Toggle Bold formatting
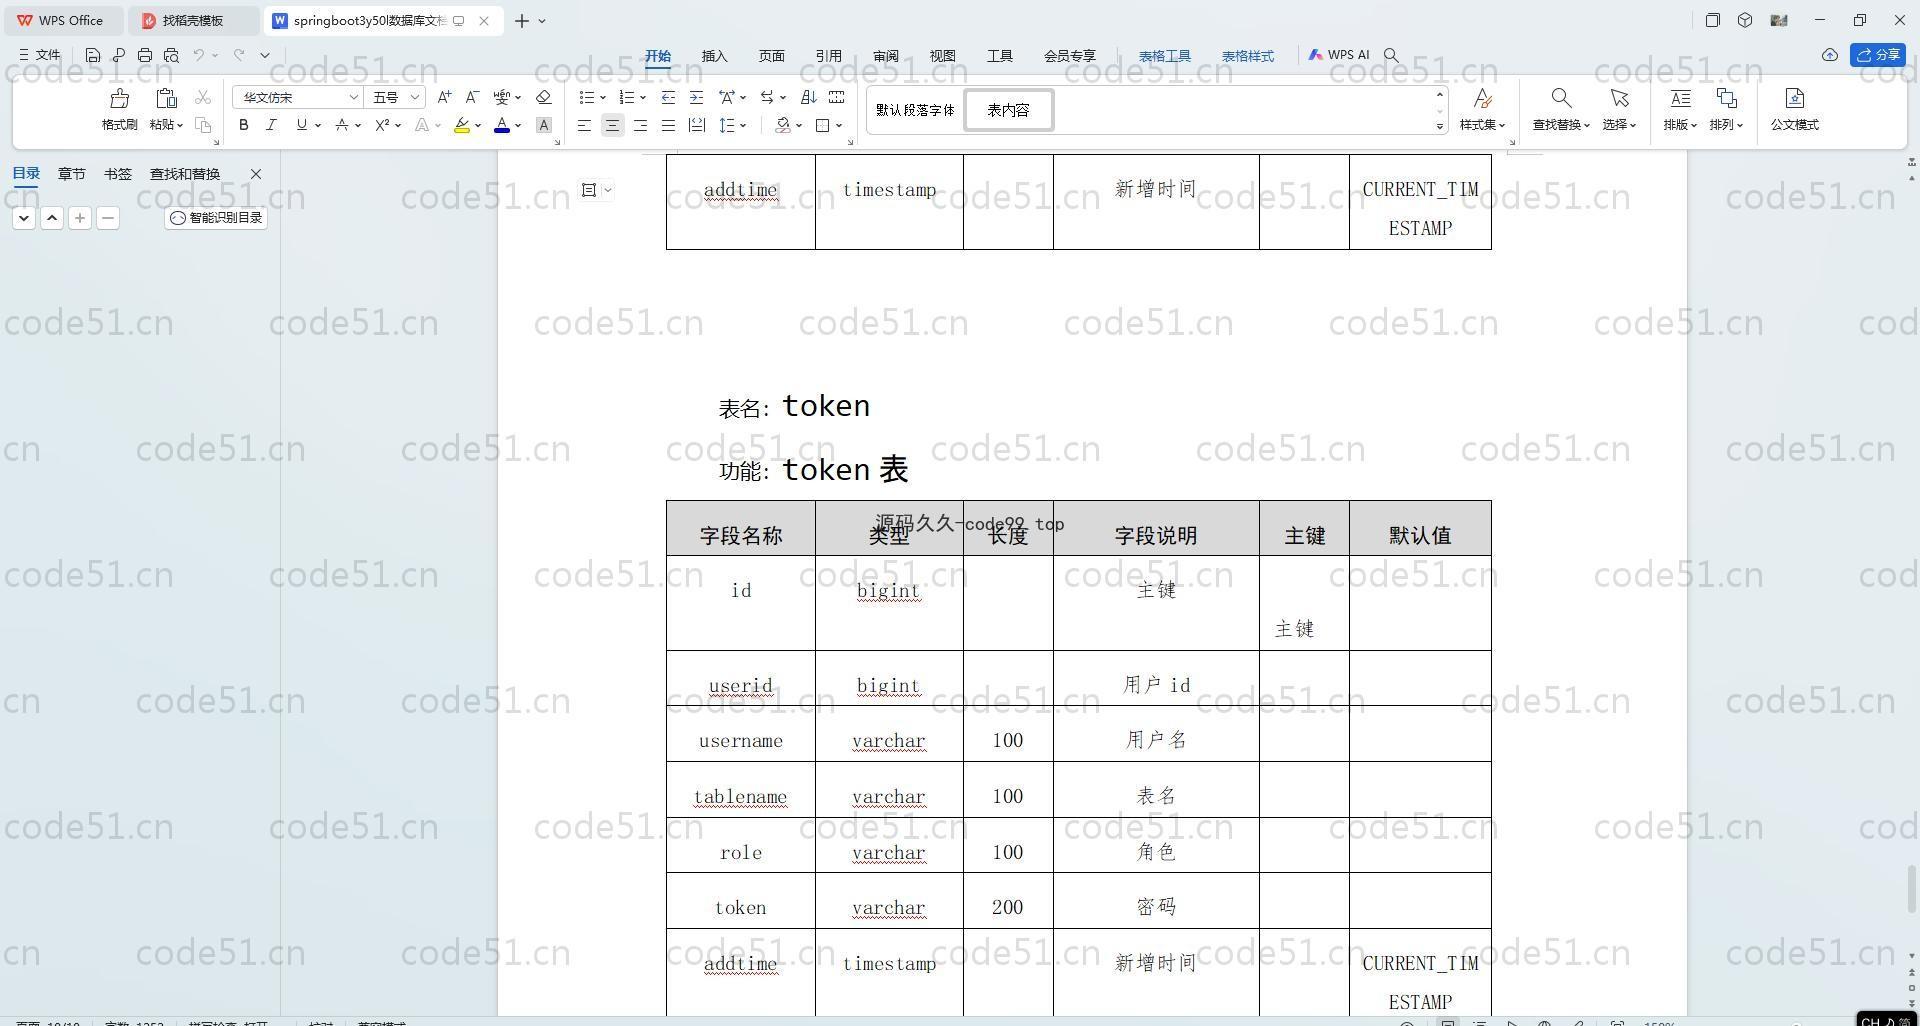The width and height of the screenshot is (1920, 1026). coord(243,125)
